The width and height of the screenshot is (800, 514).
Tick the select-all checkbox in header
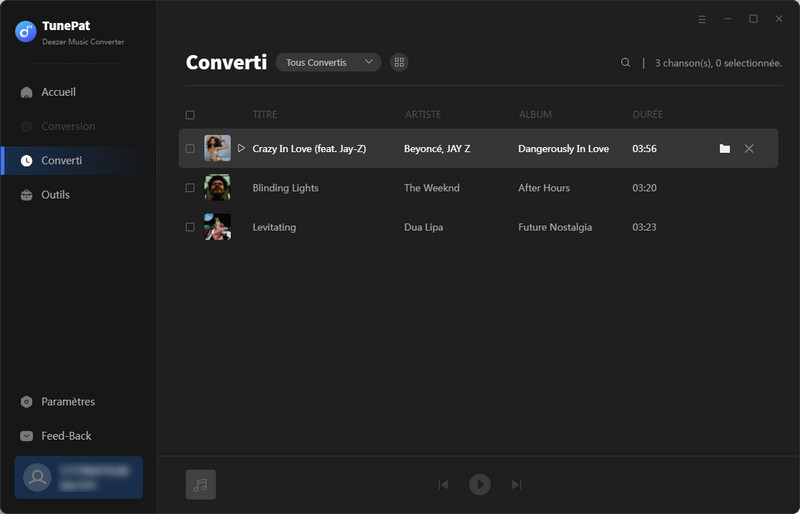coord(190,115)
